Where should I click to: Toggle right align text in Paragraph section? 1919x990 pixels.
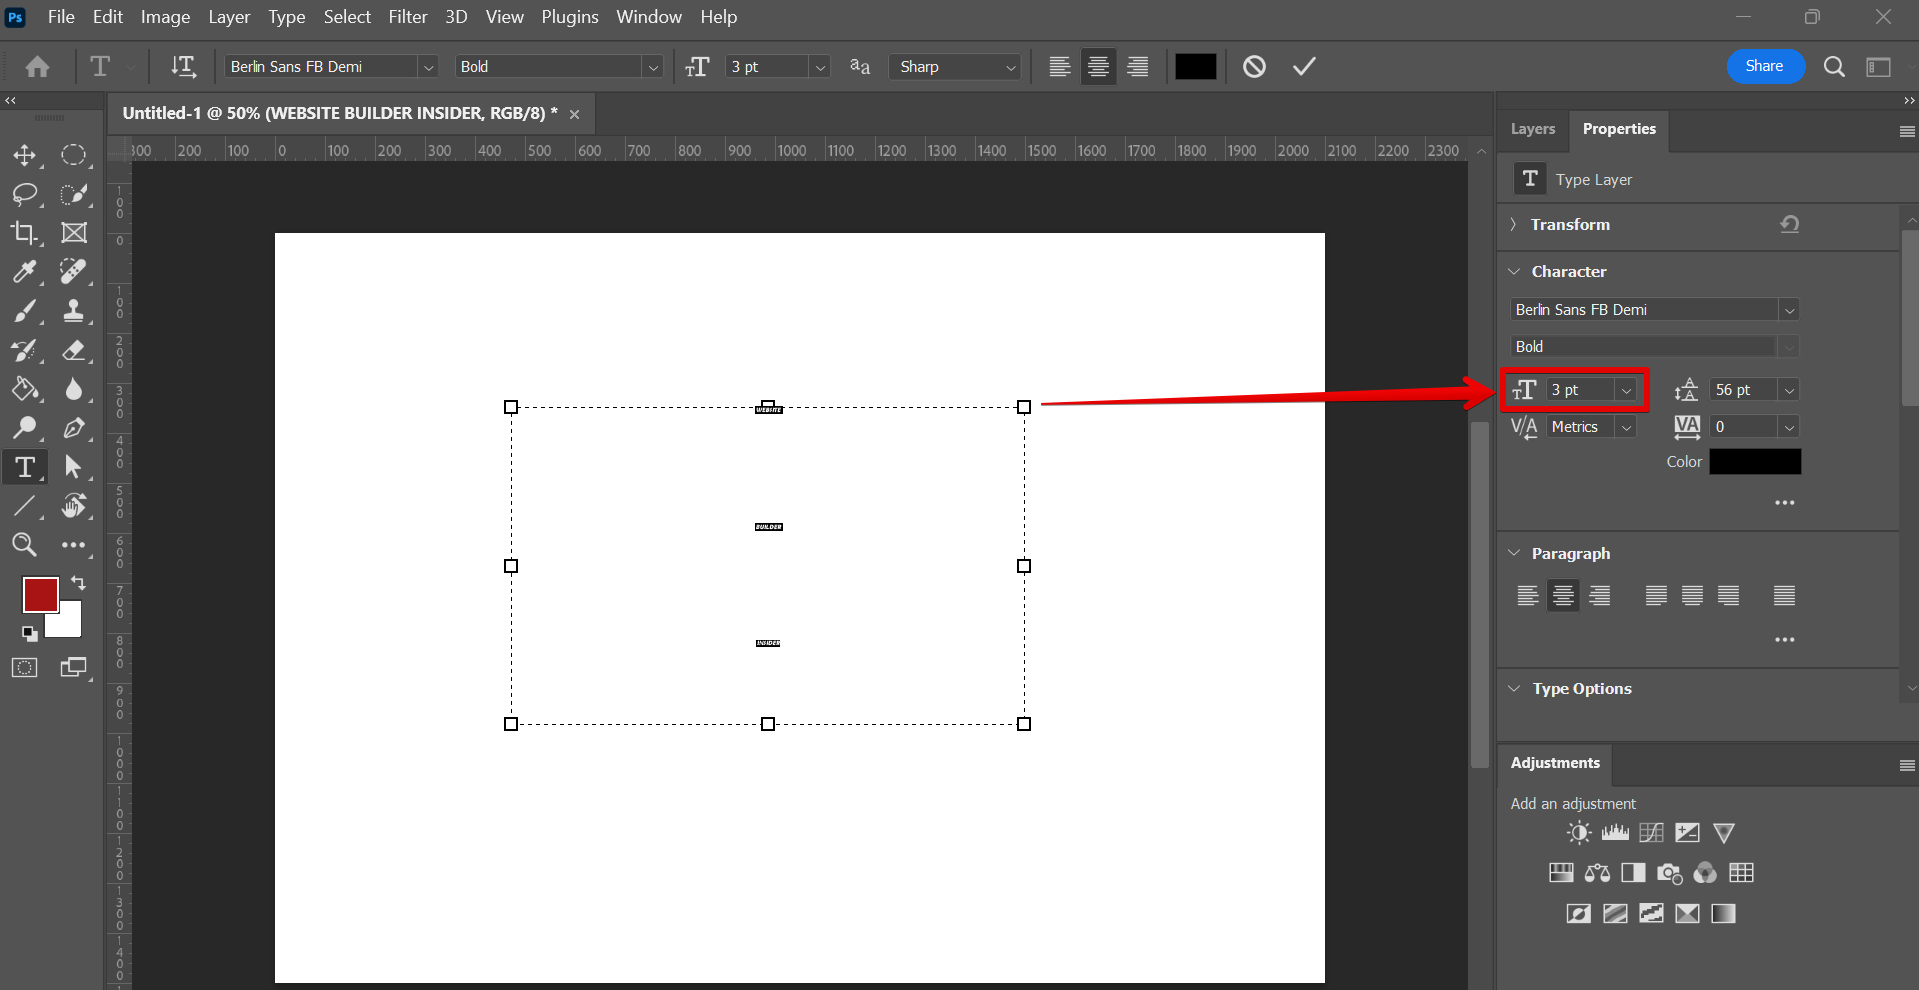[1599, 596]
